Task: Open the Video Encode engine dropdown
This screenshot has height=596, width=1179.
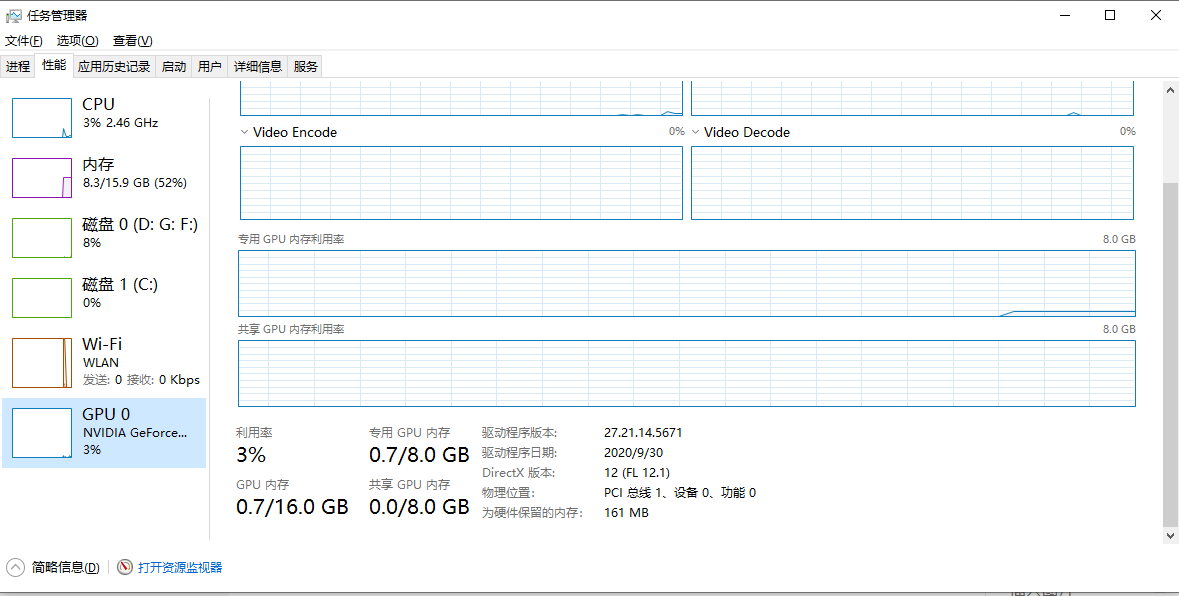Action: pos(244,132)
